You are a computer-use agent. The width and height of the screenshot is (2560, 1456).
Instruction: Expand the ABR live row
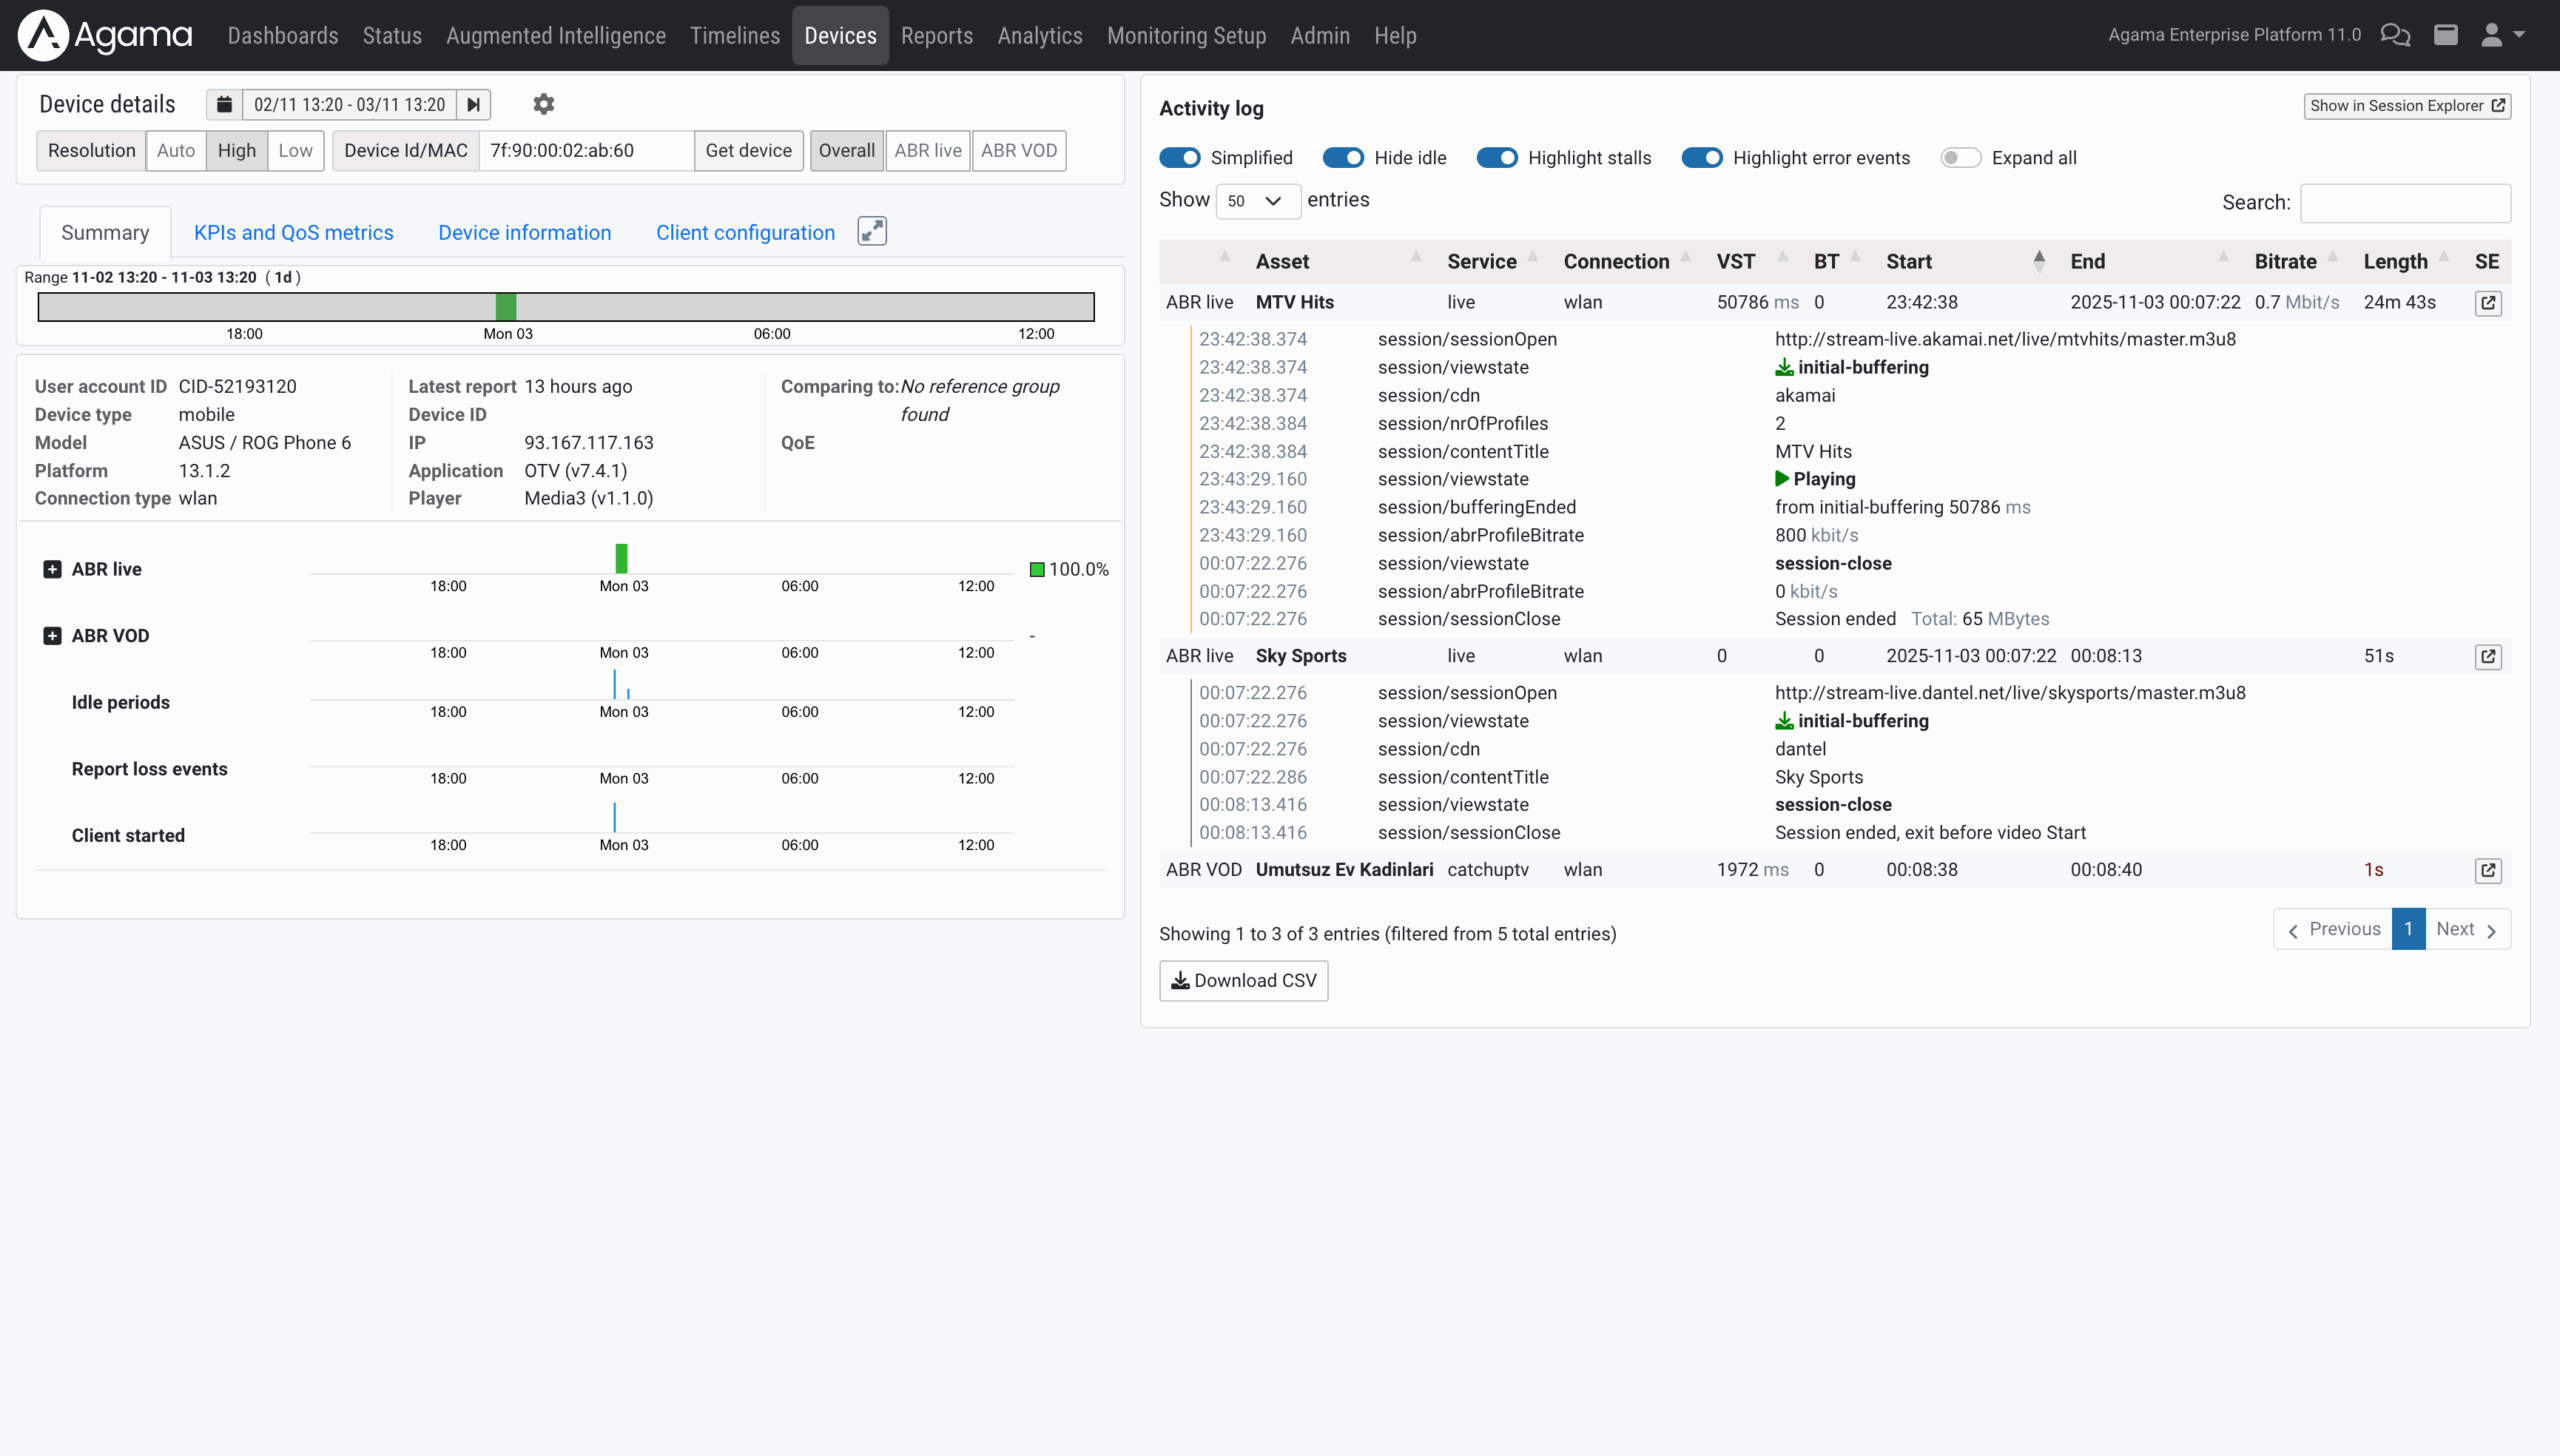click(52, 569)
